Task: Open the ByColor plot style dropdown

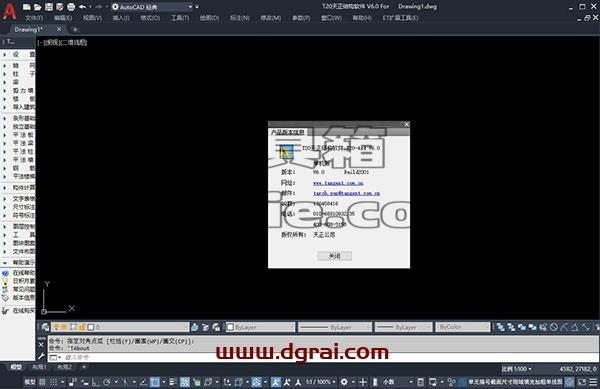Action: [x=463, y=327]
